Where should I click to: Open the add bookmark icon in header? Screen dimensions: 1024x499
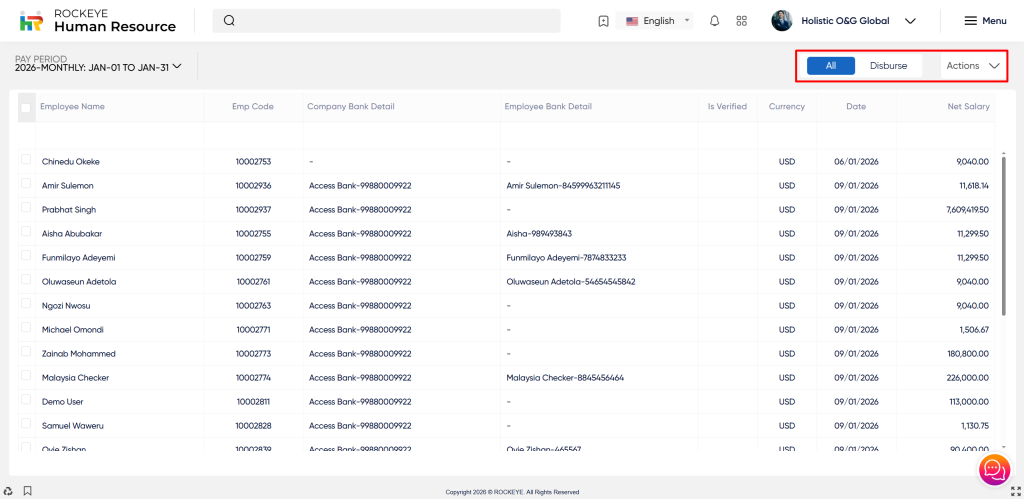click(x=603, y=21)
